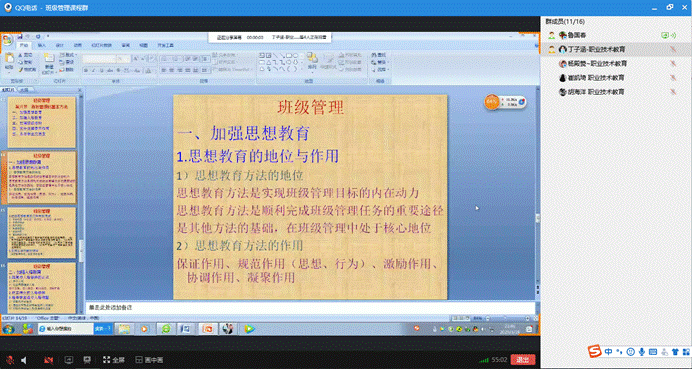Screen dimensions: 692x369
Task: Open the Sogou skin shirt icon
Action: pos(675,352)
